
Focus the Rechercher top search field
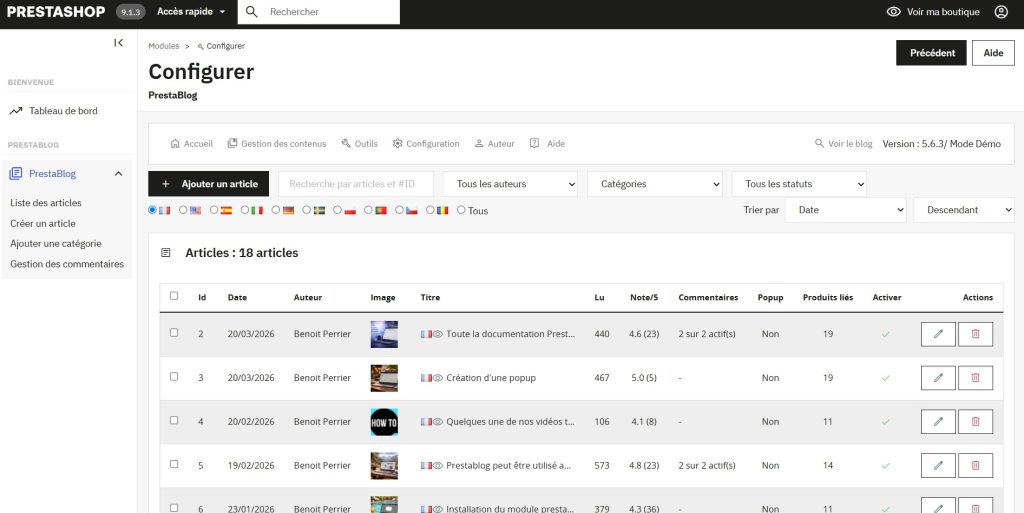(x=319, y=12)
